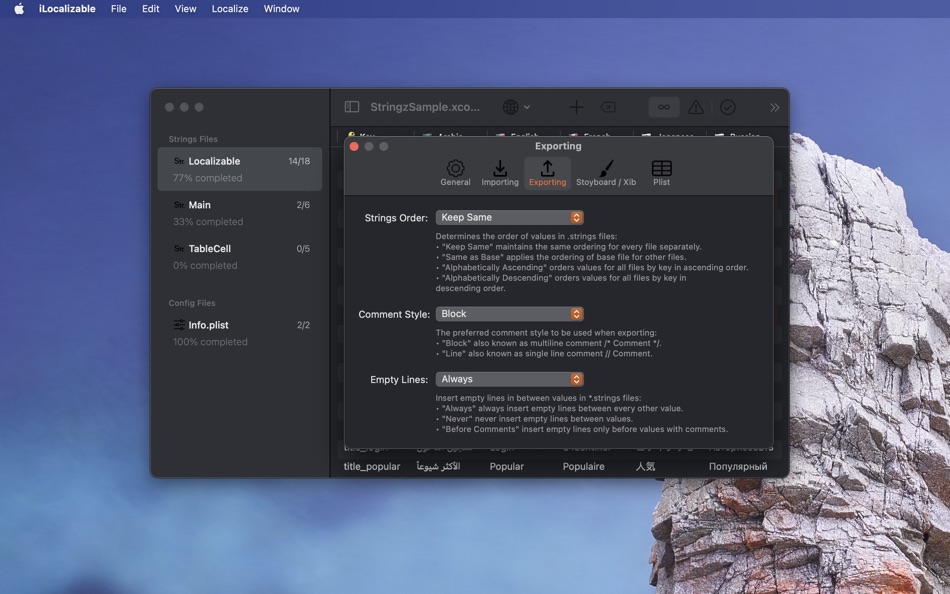
Task: Switch to the Importing preferences tab
Action: point(500,173)
